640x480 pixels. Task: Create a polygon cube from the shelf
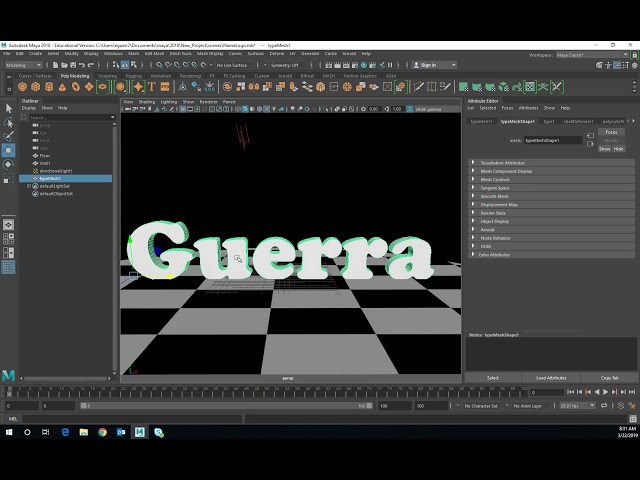(36, 87)
